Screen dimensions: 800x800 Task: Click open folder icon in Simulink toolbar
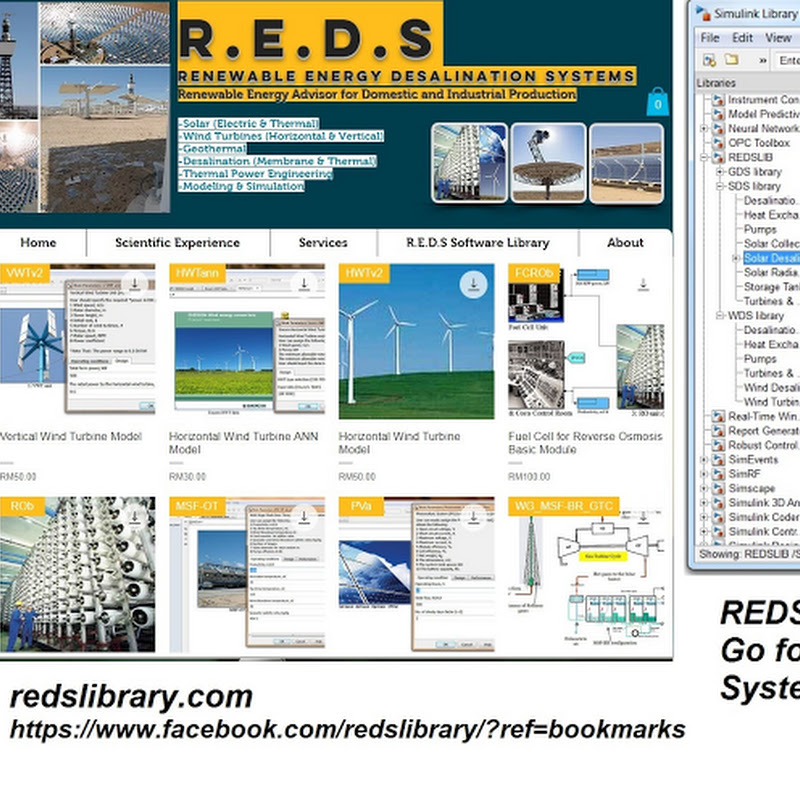pyautogui.click(x=732, y=60)
